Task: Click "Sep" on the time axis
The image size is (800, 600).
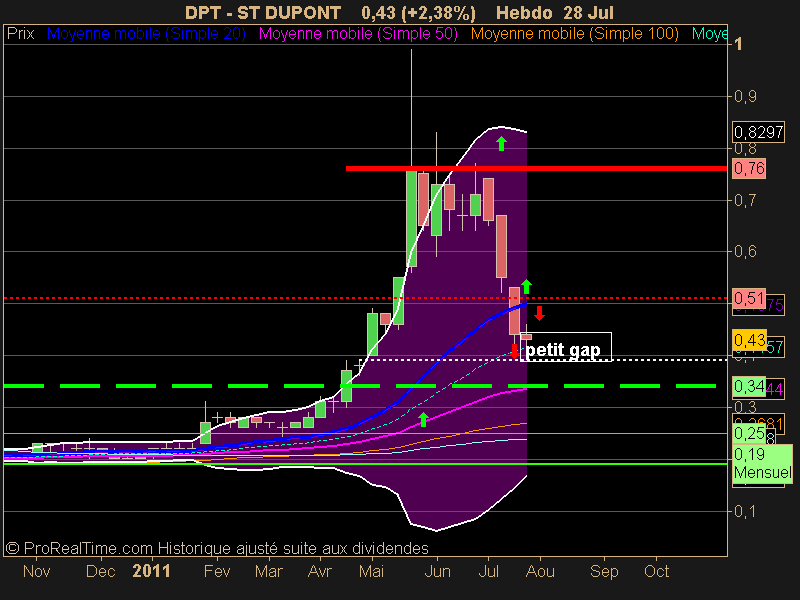Action: (604, 571)
